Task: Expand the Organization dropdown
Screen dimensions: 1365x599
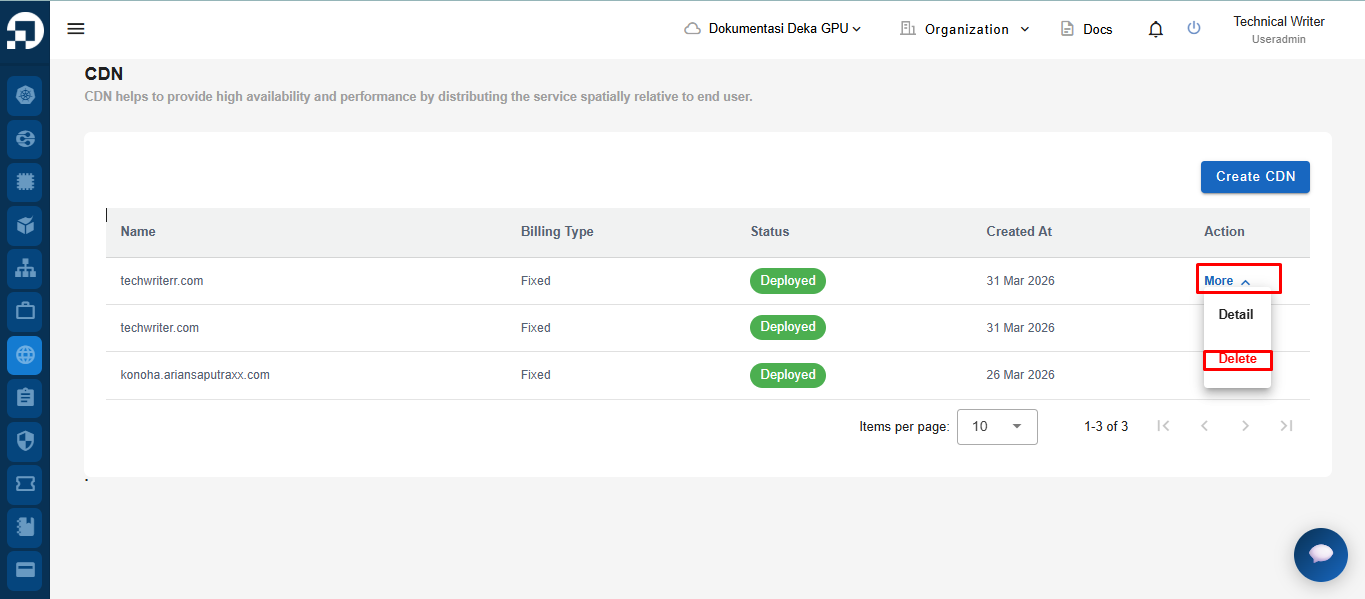Action: 964,29
